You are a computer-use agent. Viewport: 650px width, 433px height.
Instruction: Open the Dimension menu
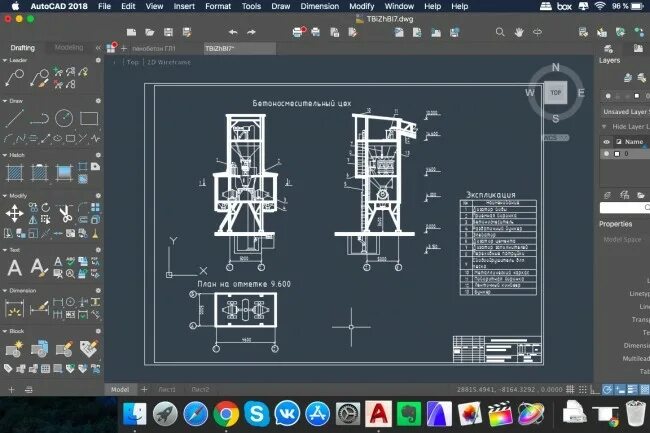[319, 6]
